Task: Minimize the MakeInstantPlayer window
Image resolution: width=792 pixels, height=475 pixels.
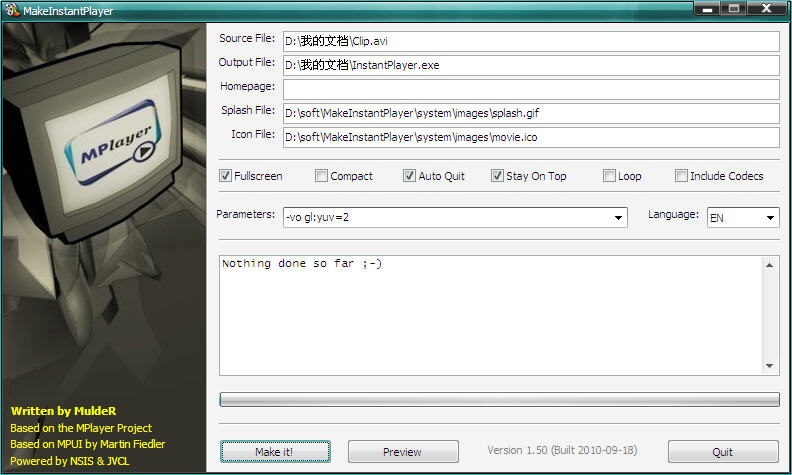Action: tap(708, 9)
